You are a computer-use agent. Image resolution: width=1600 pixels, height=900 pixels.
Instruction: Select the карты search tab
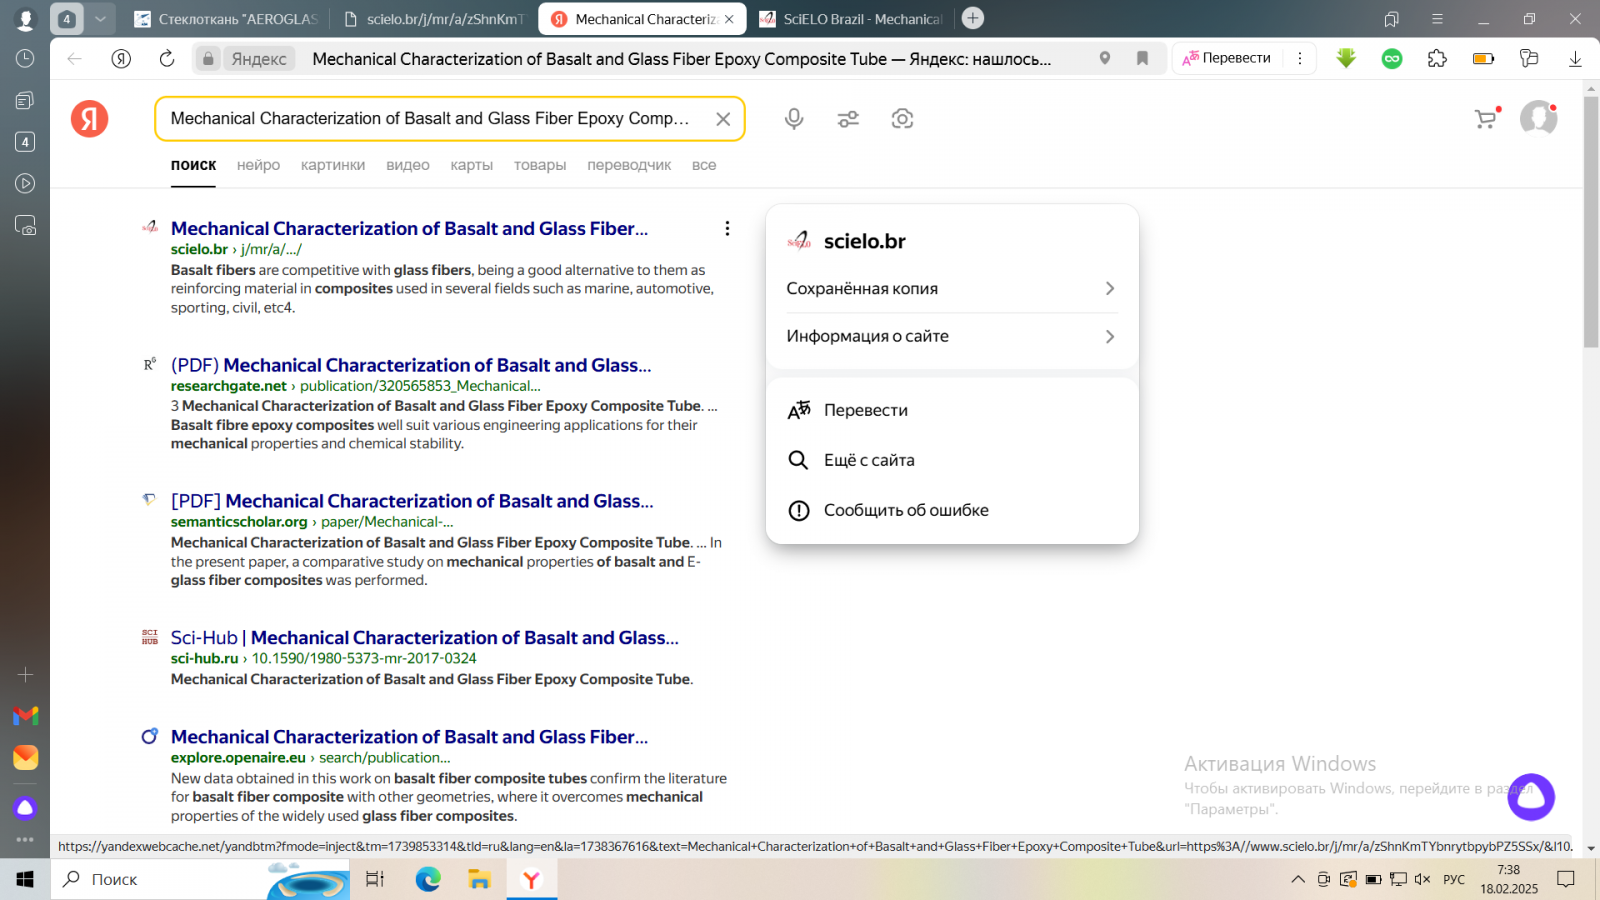point(471,165)
